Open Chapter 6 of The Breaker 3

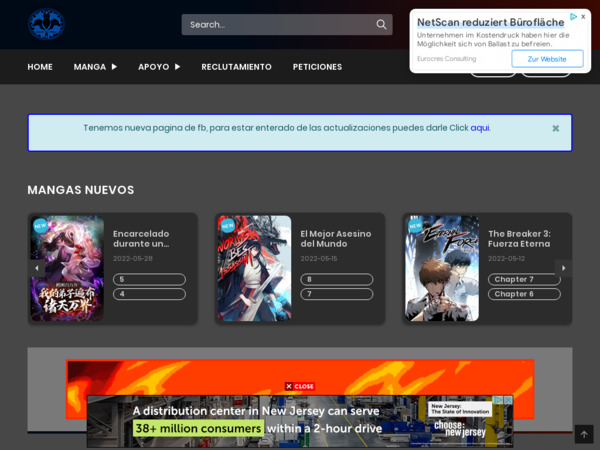pyautogui.click(x=524, y=294)
